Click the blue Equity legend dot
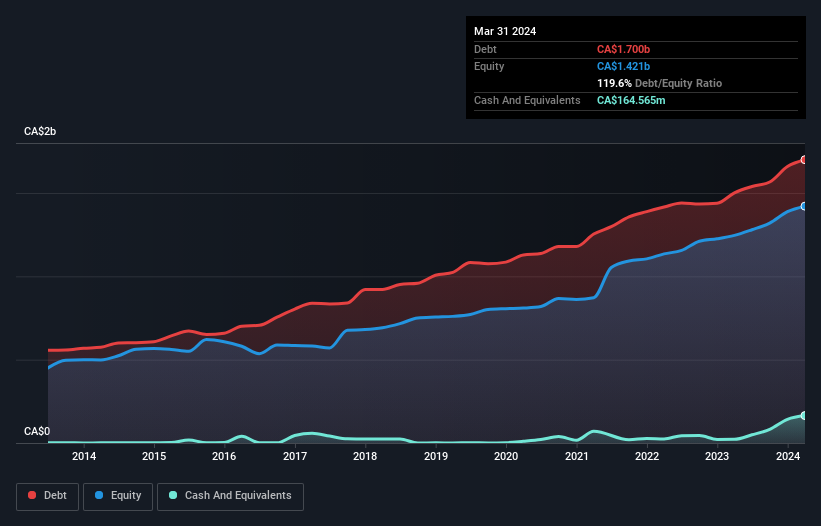Viewport: 821px width, 526px height. 99,495
